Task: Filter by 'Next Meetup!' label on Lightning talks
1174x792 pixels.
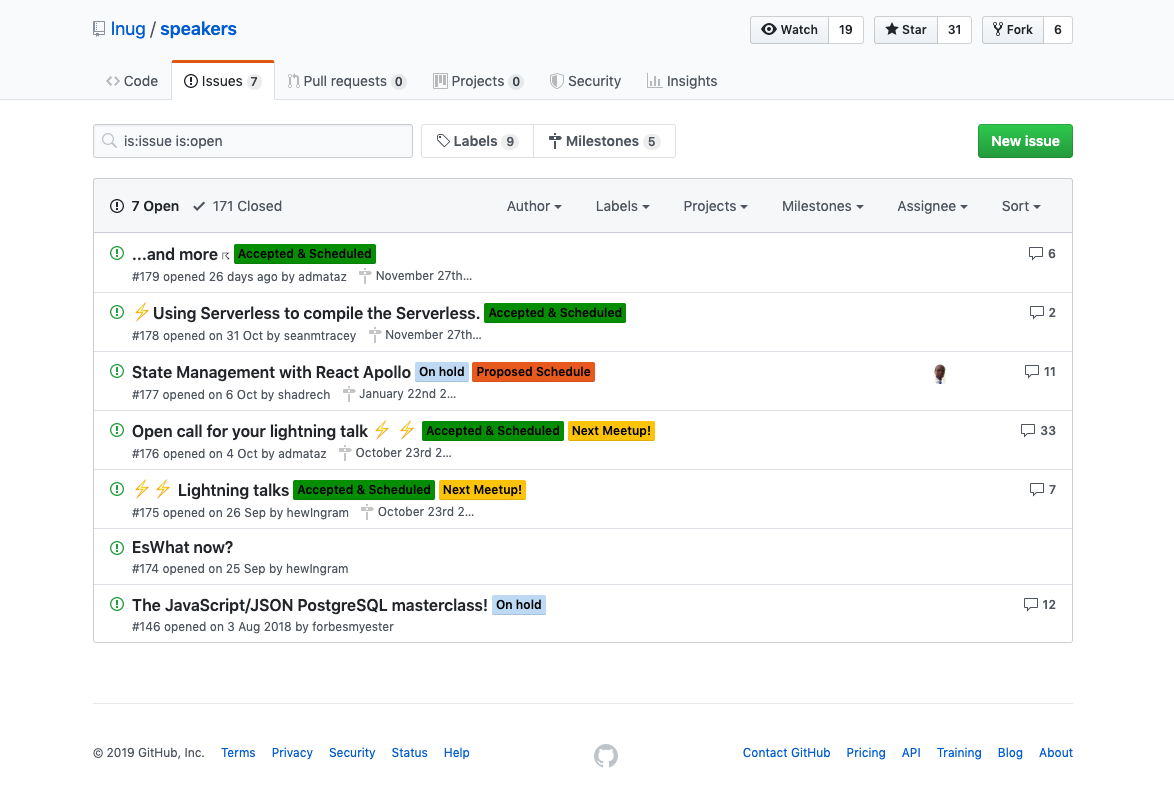Action: pyautogui.click(x=482, y=490)
